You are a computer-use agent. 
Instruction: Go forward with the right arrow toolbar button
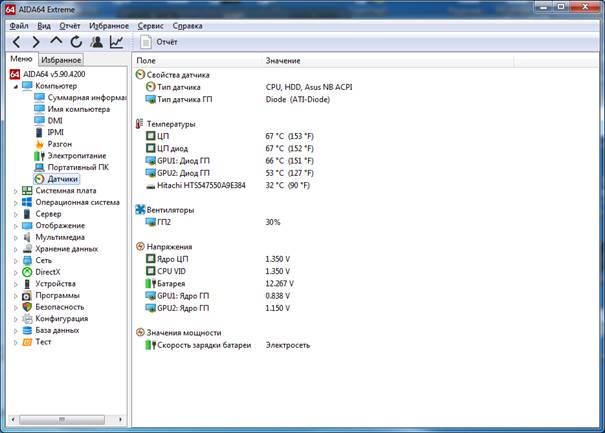pos(36,42)
